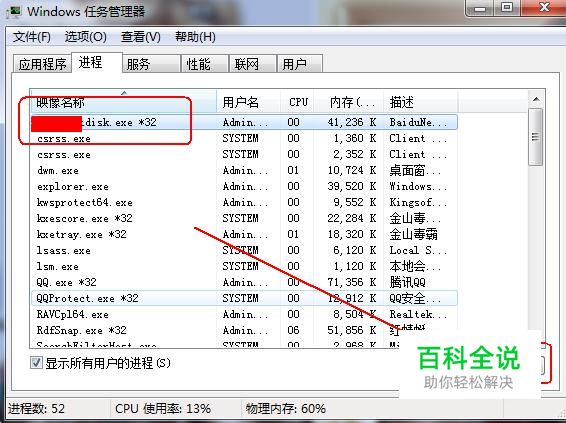Image resolution: width=566 pixels, height=423 pixels.
Task: Click the 71,356 K memory value
Action: [352, 282]
